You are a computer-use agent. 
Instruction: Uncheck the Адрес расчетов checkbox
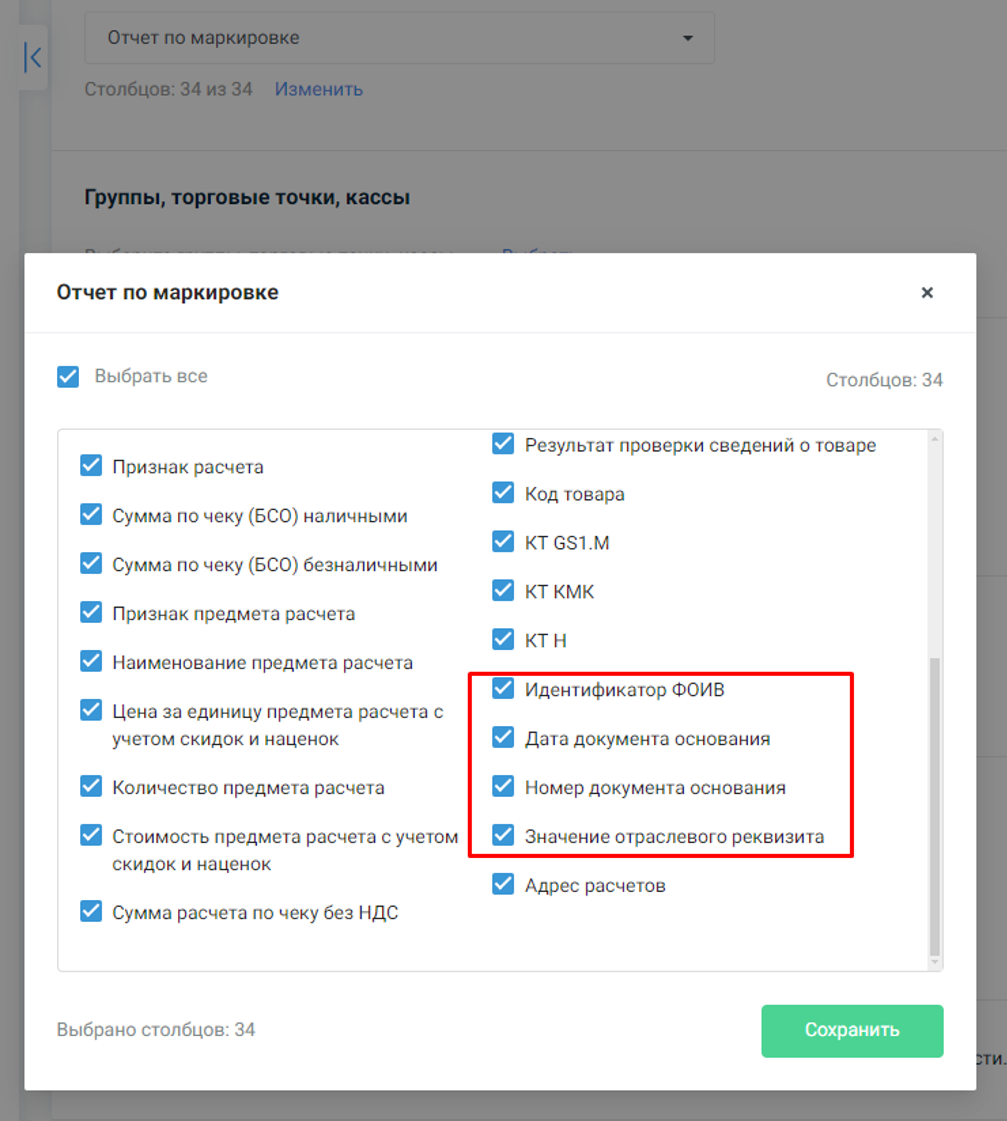tap(503, 885)
